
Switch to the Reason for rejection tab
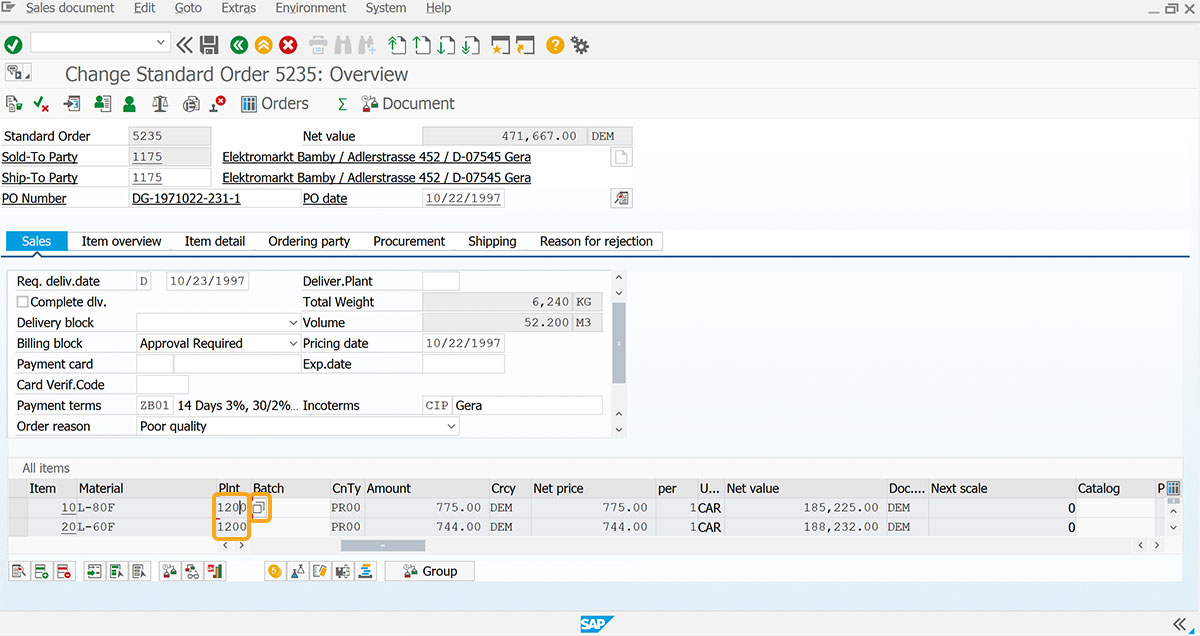(x=596, y=241)
